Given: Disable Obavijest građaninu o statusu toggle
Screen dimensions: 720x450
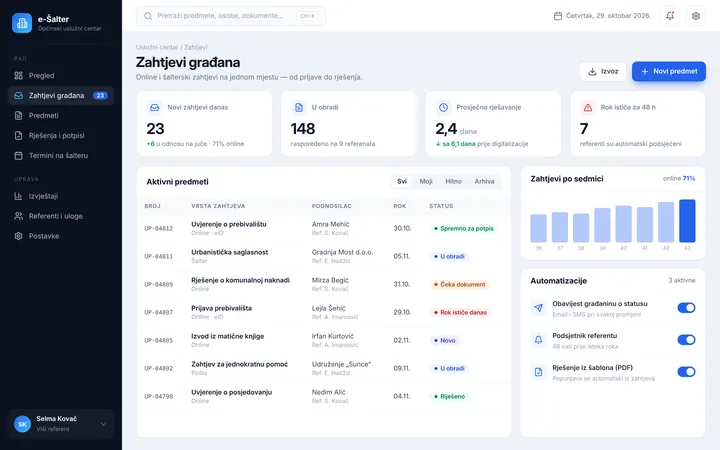Looking at the screenshot, I should click(686, 308).
